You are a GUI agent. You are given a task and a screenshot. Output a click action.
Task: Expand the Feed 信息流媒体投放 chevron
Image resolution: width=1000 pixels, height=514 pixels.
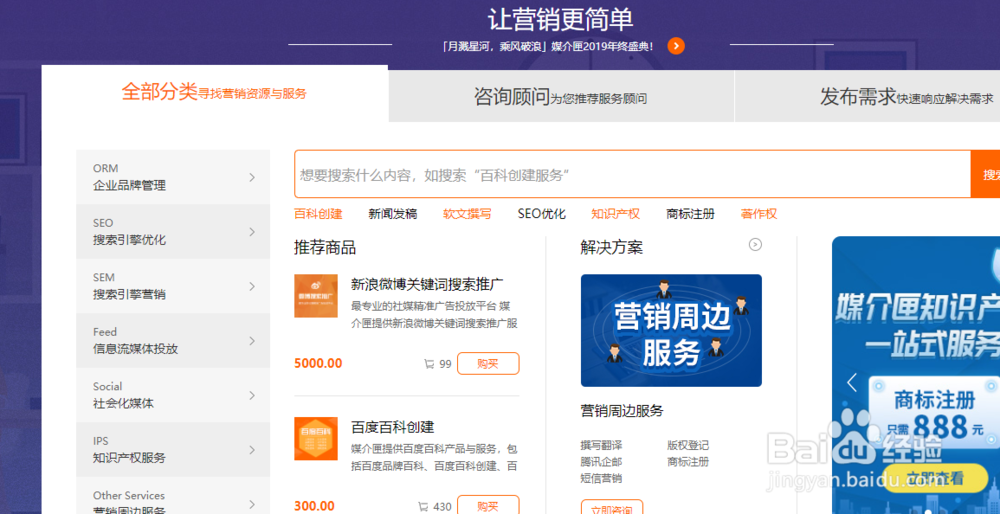pos(252,341)
